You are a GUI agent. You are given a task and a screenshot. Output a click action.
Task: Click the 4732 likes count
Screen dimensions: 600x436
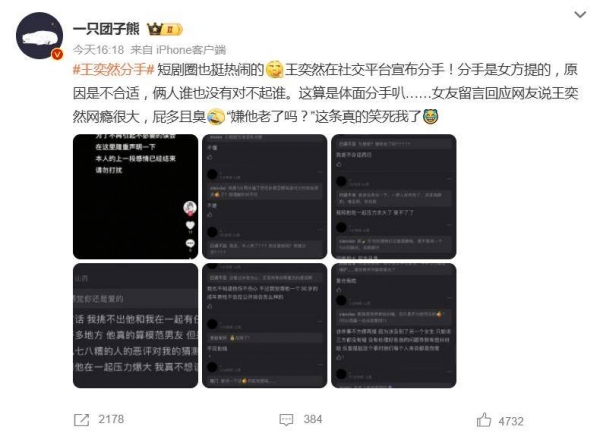coord(511,421)
